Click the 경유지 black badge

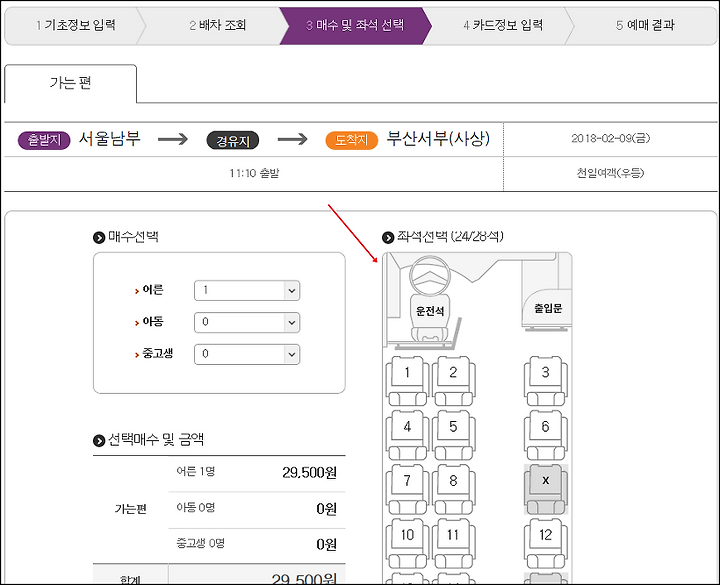pos(233,140)
